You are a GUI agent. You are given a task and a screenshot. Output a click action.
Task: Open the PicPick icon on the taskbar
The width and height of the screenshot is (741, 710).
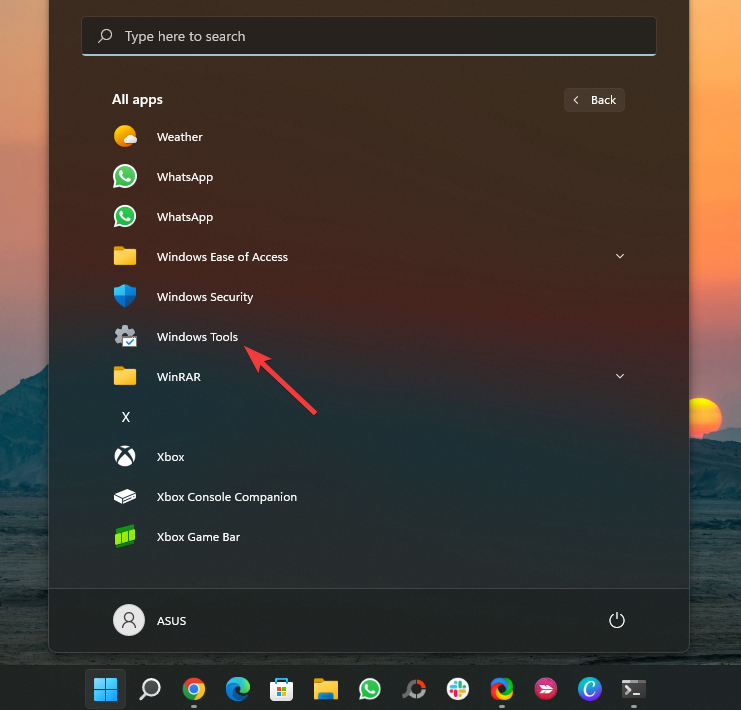(x=414, y=689)
